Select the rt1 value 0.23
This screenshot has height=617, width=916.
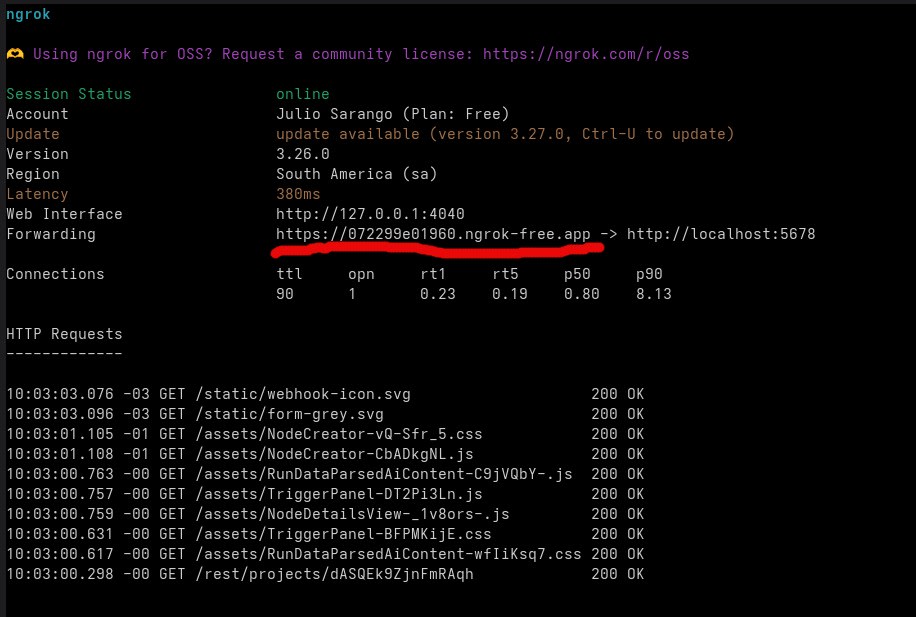point(438,294)
